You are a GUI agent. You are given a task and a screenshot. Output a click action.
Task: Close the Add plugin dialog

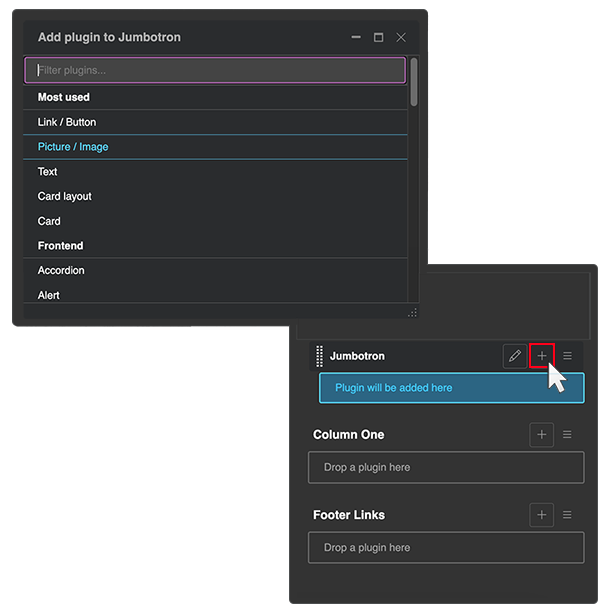coord(401,37)
